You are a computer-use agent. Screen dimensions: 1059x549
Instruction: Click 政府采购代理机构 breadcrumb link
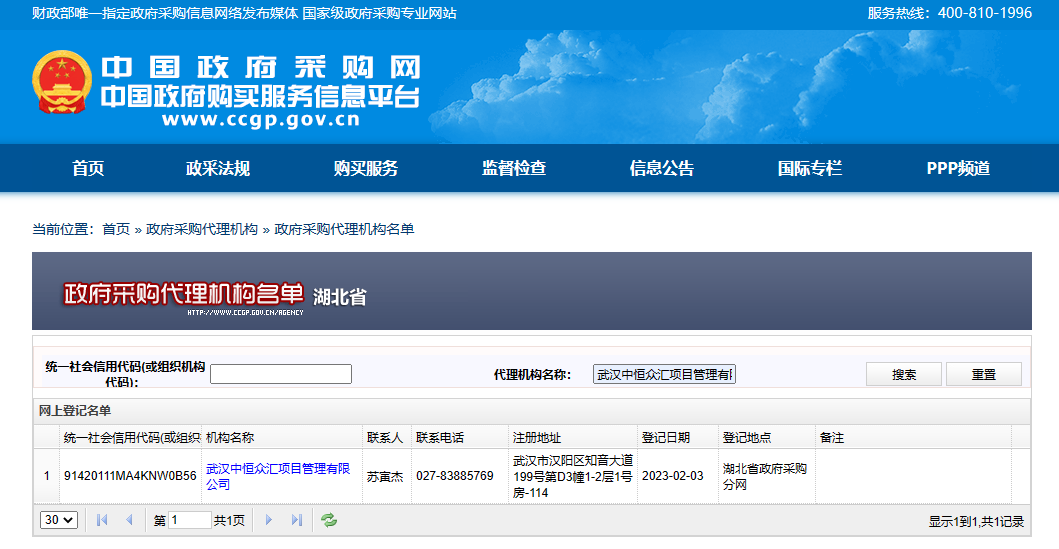202,229
